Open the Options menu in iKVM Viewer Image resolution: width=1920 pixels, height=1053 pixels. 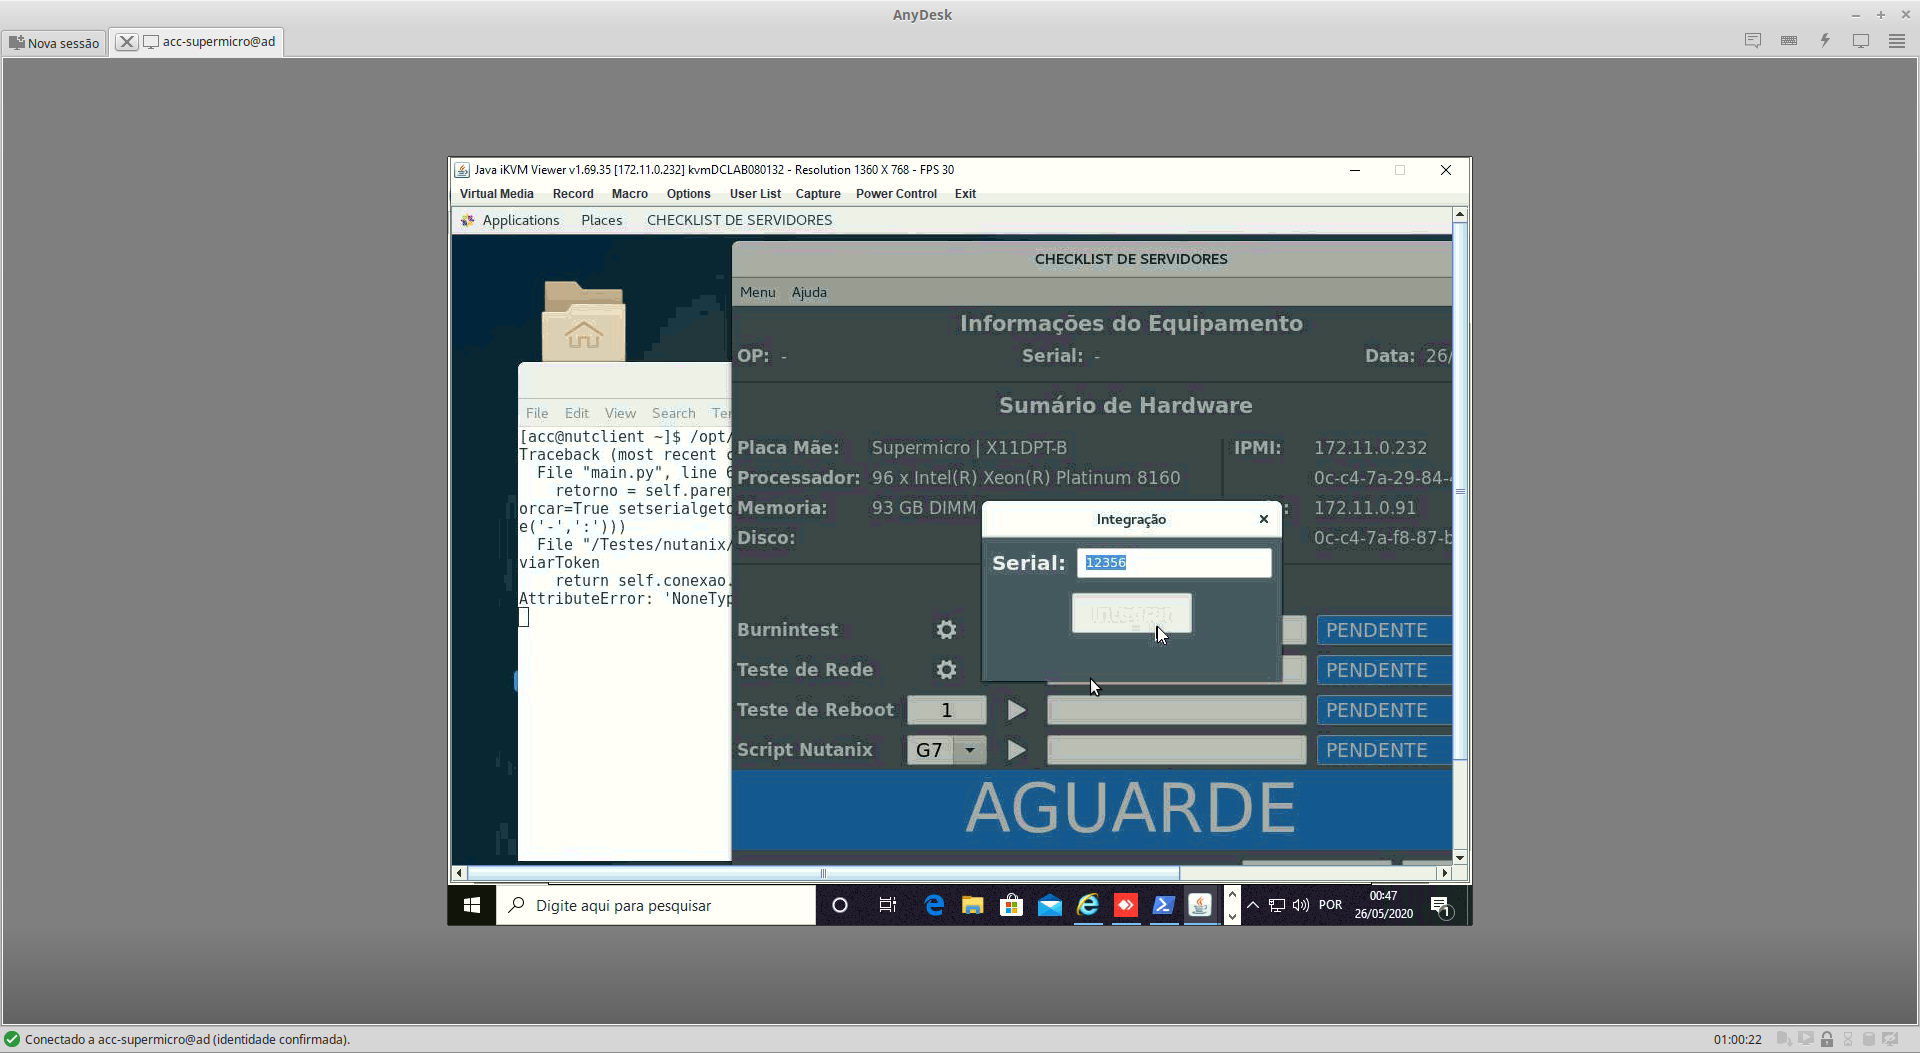coord(688,194)
